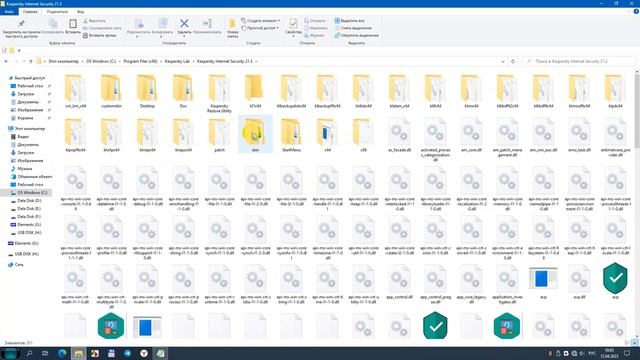Viewport: 640px width, 360px height.
Task: Go up one folder level arrow
Action: point(31,62)
